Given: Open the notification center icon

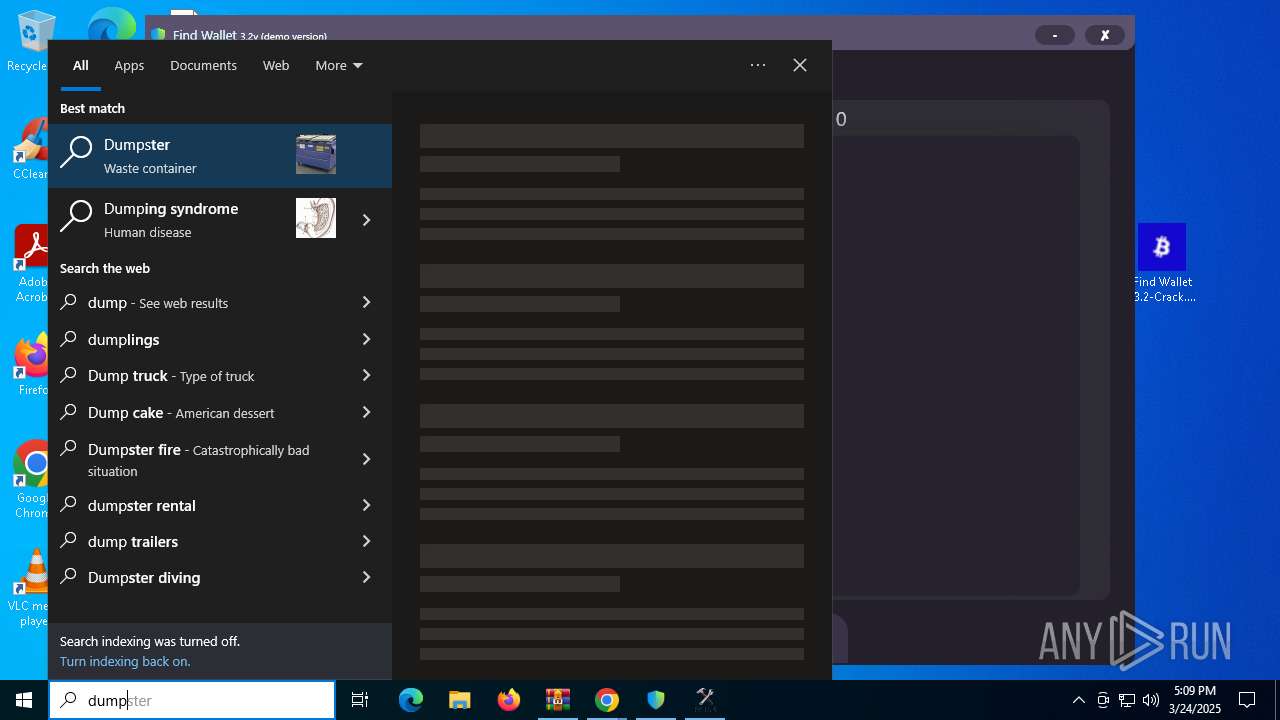Looking at the screenshot, I should (1247, 700).
